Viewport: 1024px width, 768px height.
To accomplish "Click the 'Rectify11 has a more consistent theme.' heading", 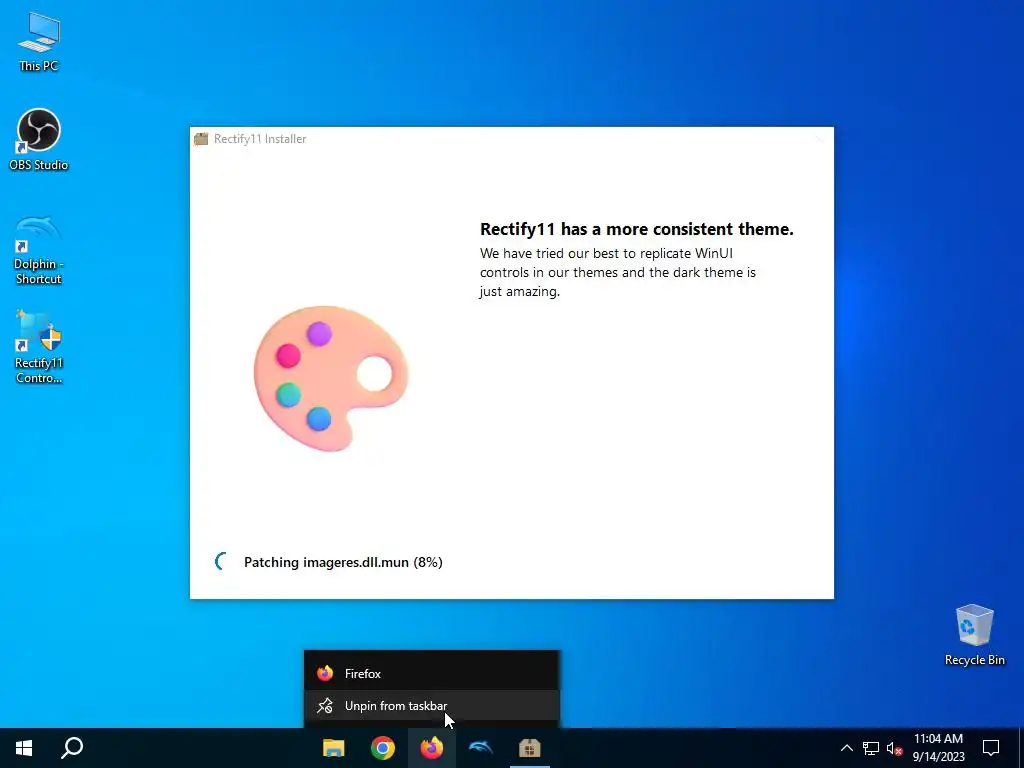I will [637, 229].
